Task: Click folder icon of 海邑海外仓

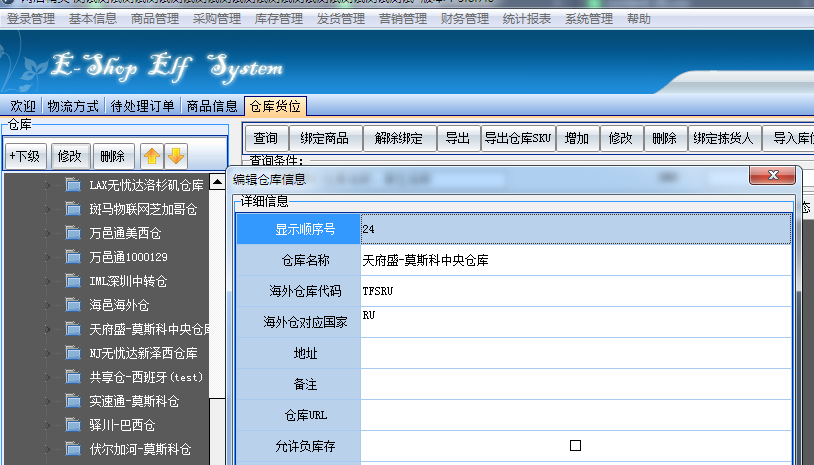Action: [72, 305]
